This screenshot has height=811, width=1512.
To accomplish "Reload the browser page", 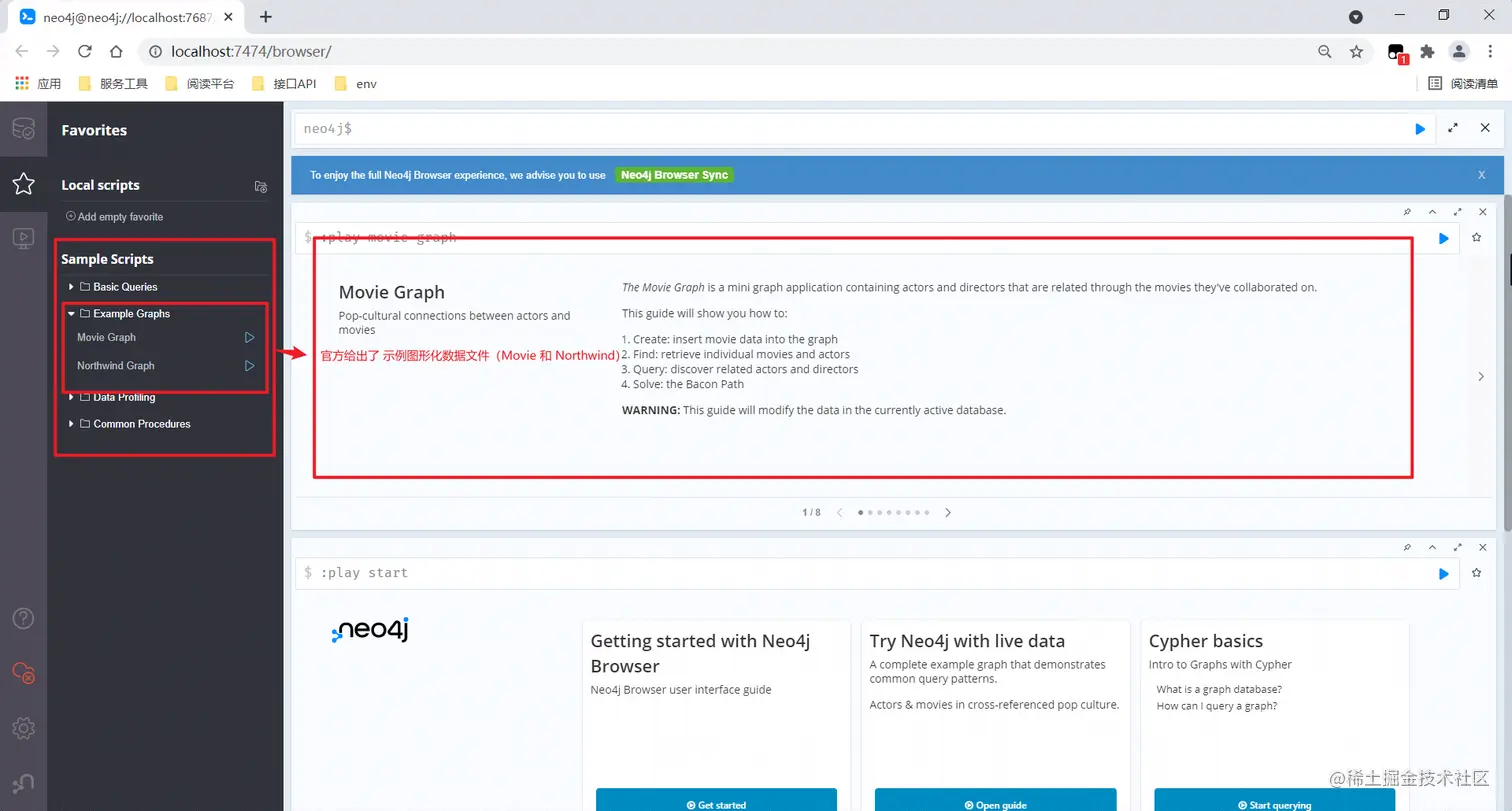I will 85,51.
